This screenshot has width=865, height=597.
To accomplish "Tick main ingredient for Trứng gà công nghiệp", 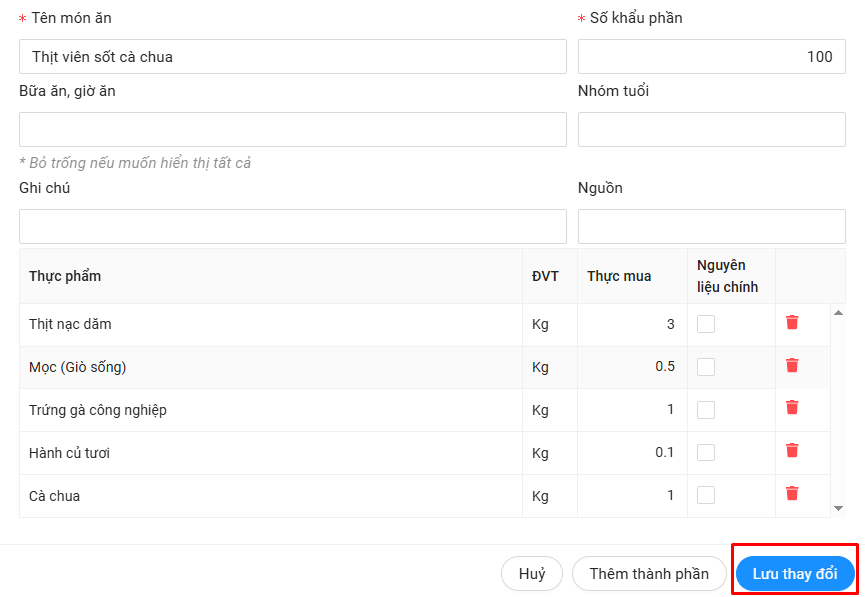I will click(706, 410).
